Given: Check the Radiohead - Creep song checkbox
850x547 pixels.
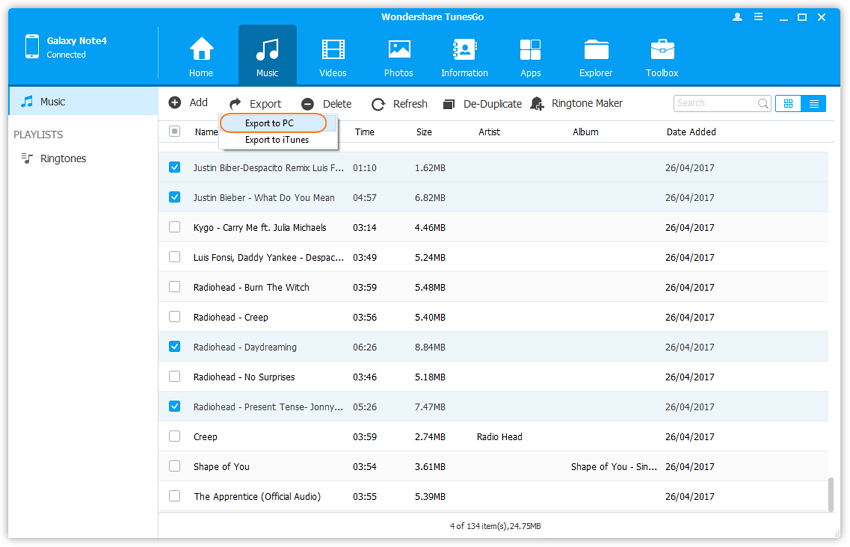Looking at the screenshot, I should (175, 317).
